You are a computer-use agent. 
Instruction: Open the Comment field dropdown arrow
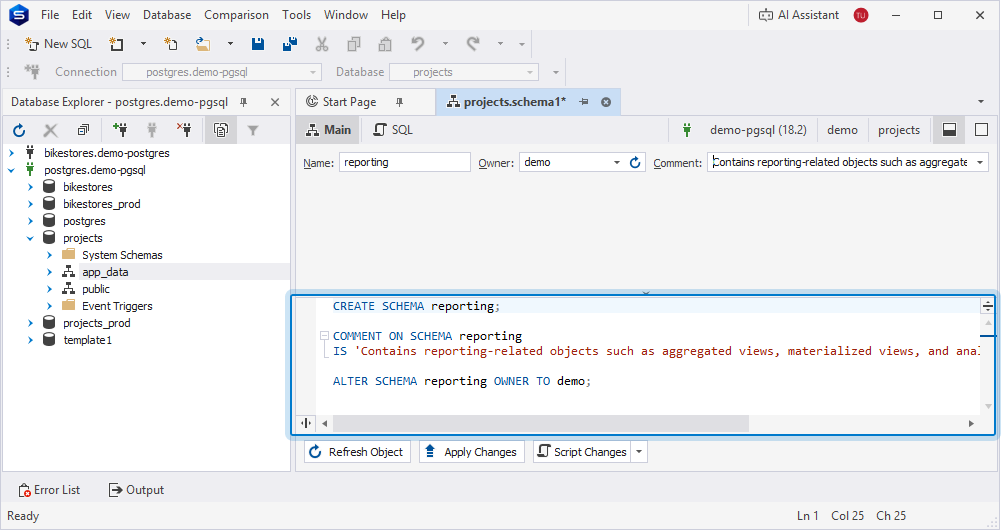pos(980,162)
